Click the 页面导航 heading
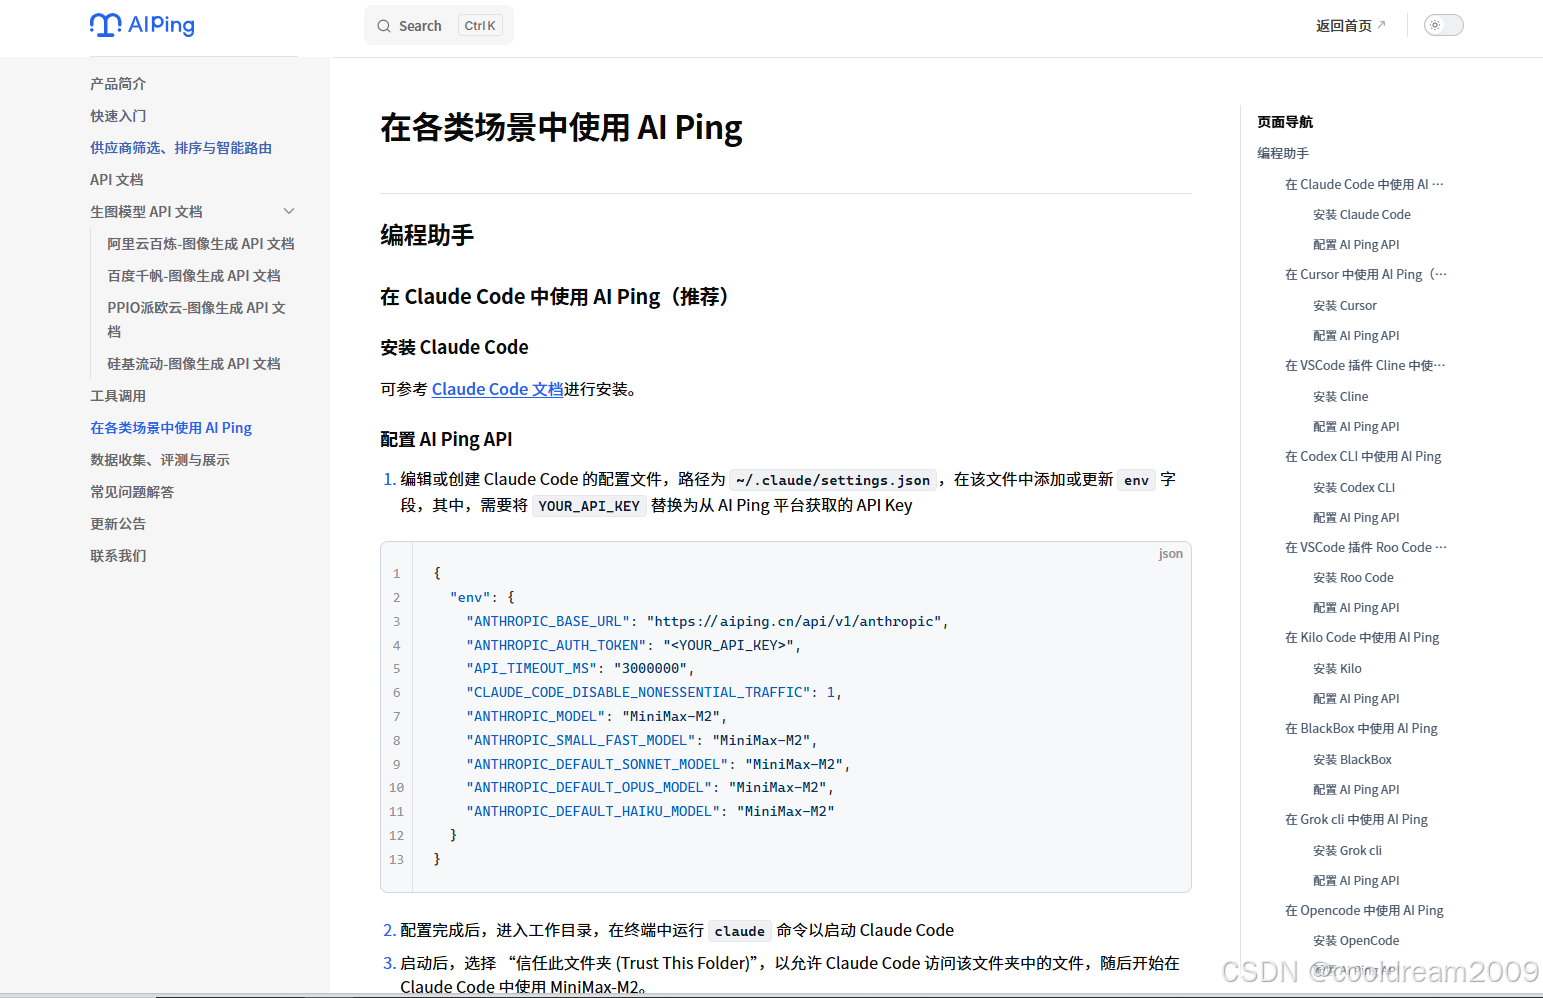Image resolution: width=1543 pixels, height=998 pixels. coord(1285,122)
